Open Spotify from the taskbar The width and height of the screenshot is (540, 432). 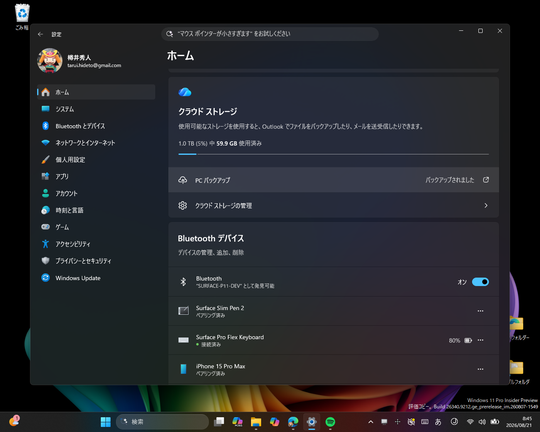point(330,422)
